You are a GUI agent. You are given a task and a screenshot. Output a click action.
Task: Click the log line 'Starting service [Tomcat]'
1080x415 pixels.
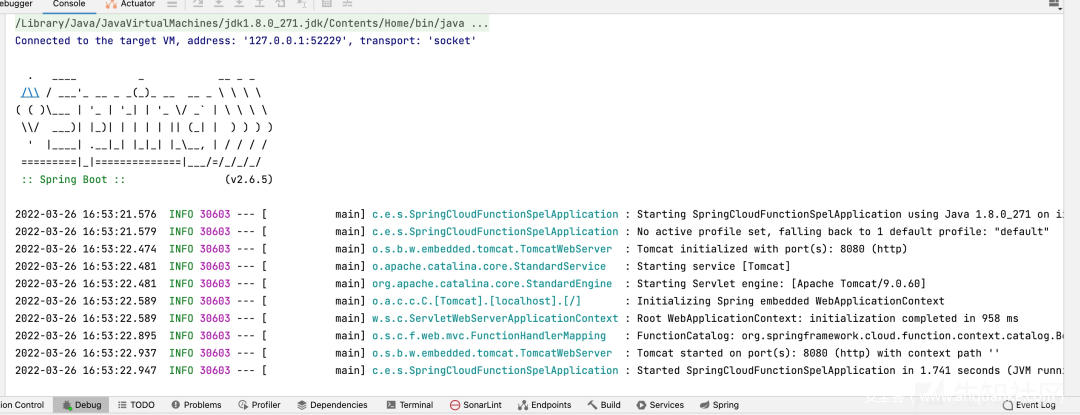(714, 266)
